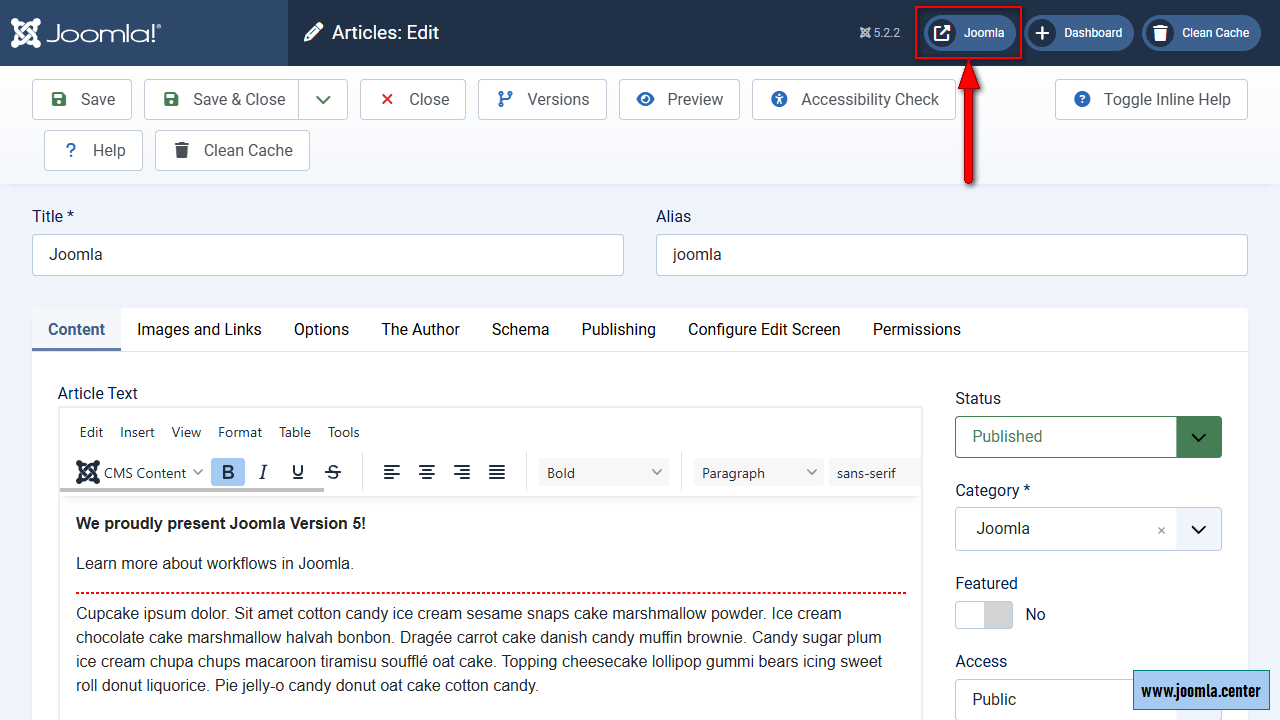Open the Bold styles dropdown
The width and height of the screenshot is (1280, 720).
[604, 472]
